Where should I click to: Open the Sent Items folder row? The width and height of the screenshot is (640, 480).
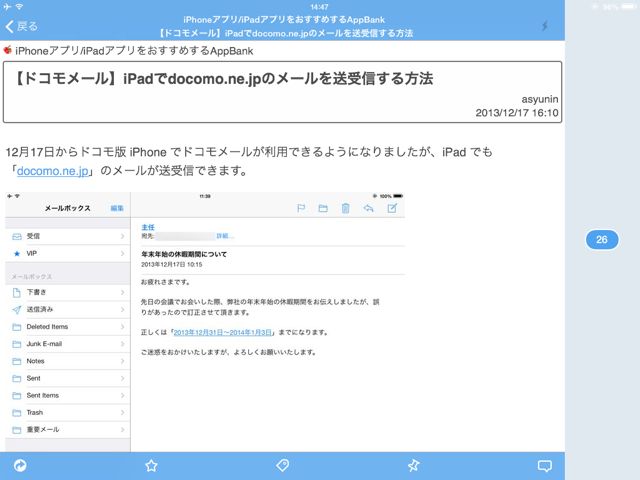68,395
